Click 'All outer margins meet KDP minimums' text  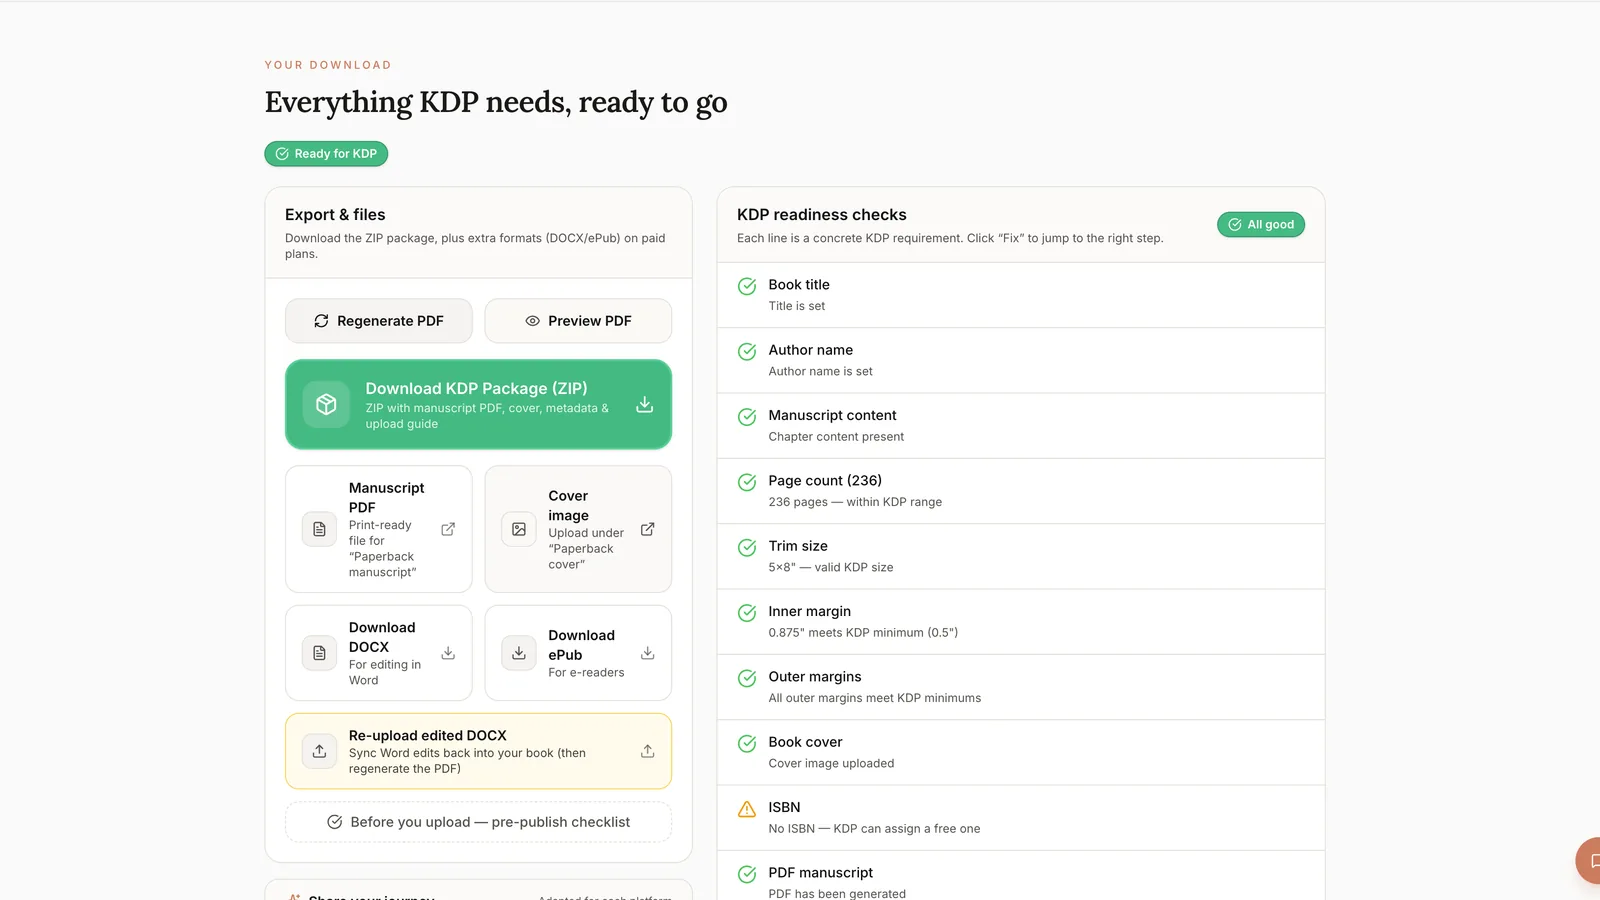[874, 698]
